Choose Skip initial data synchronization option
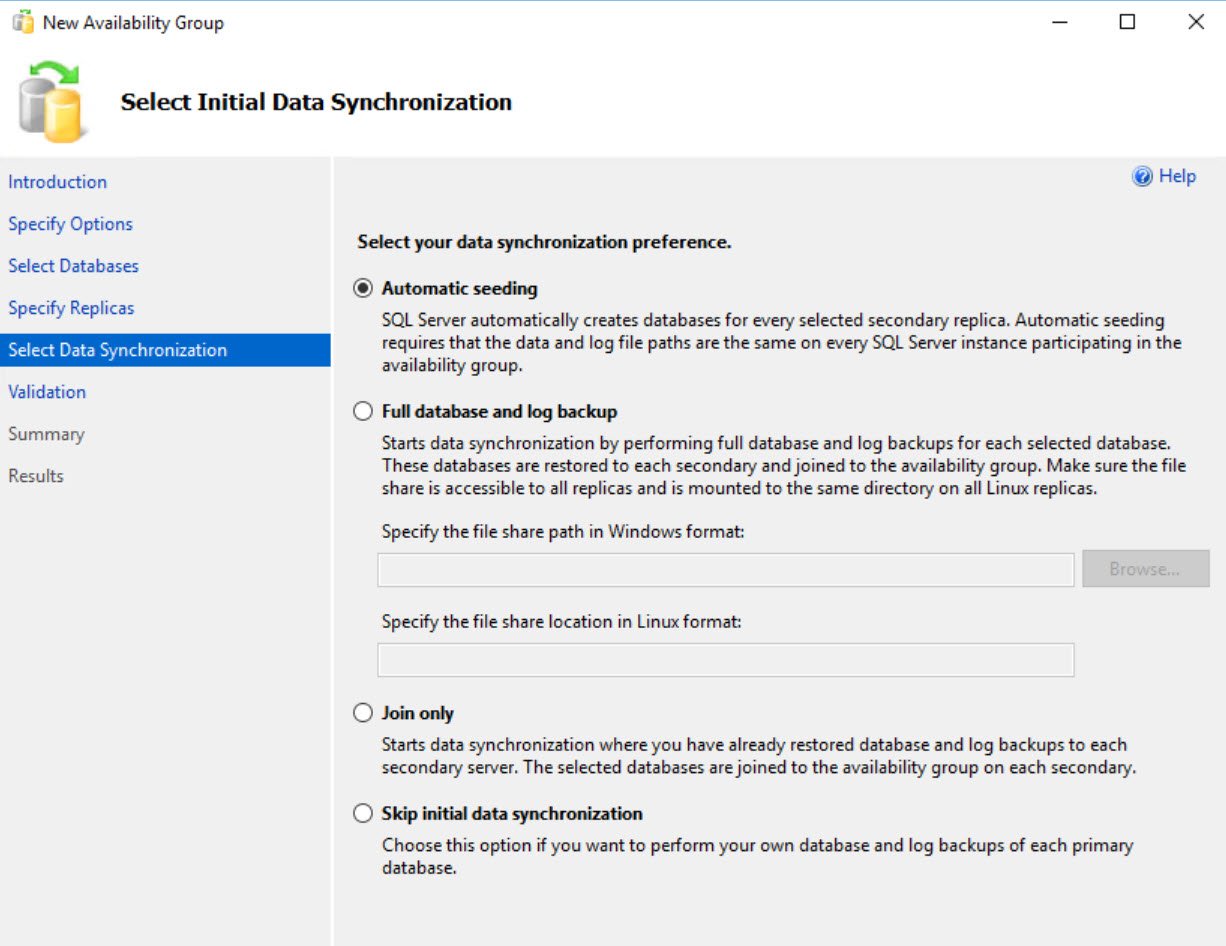Viewport: 1226px width, 946px height. 363,813
